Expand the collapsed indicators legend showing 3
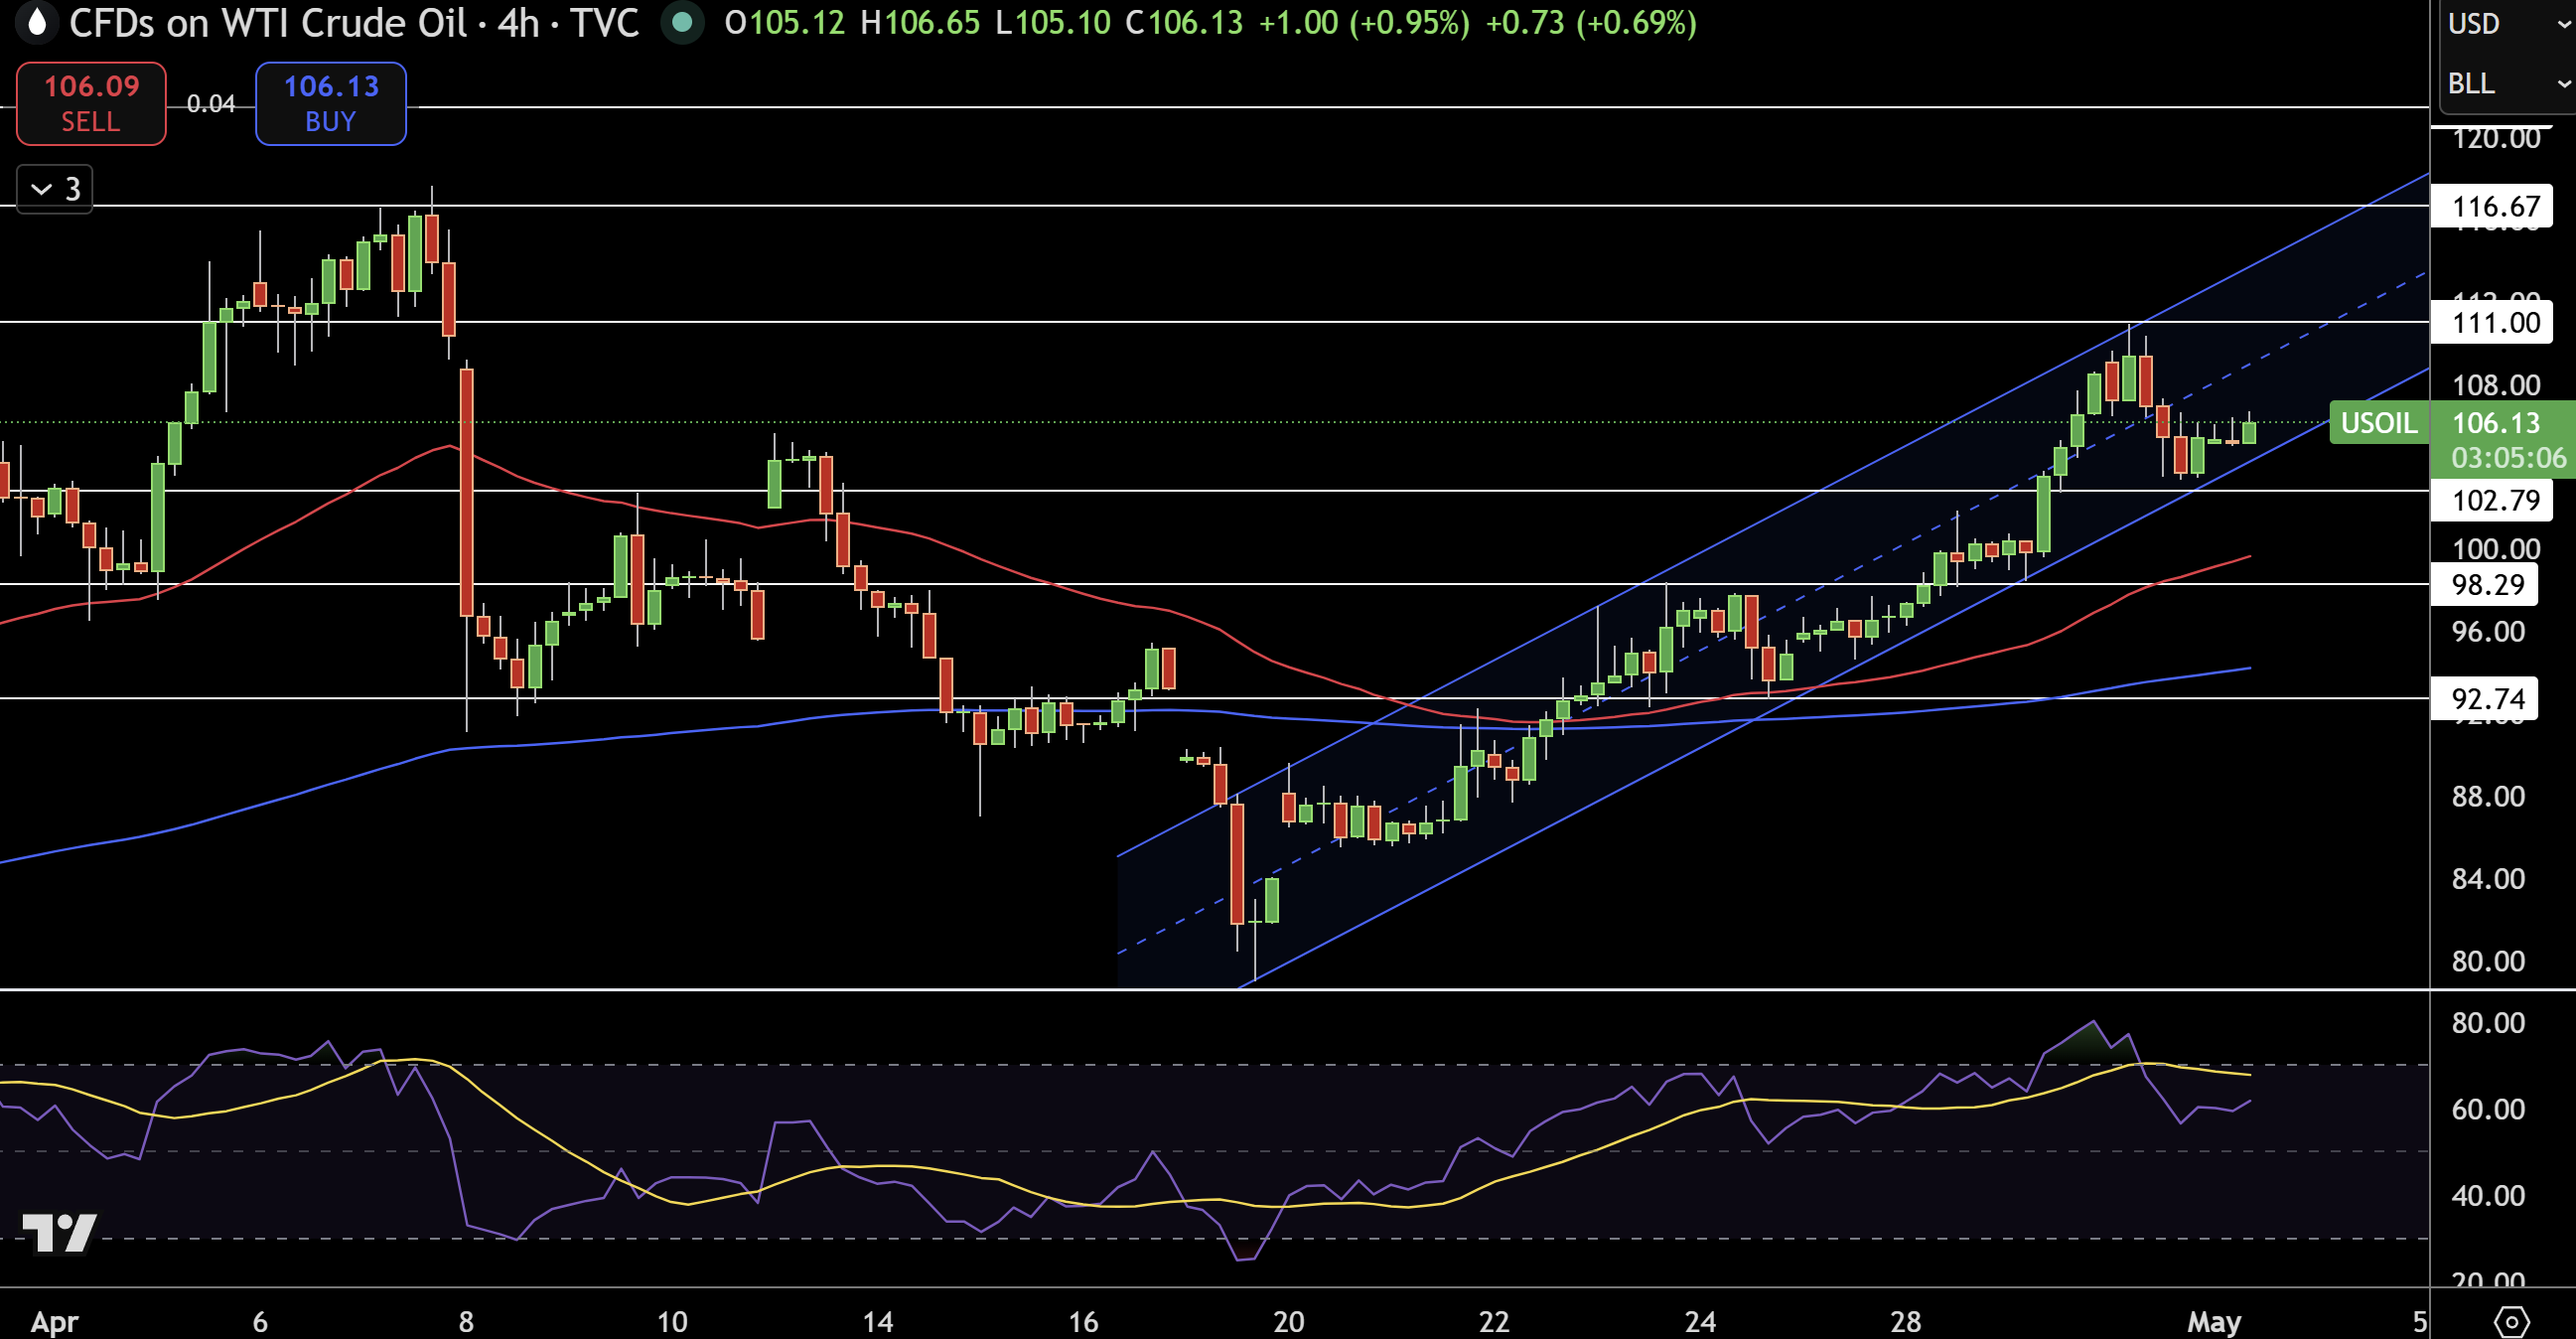The image size is (2576, 1339). 55,188
